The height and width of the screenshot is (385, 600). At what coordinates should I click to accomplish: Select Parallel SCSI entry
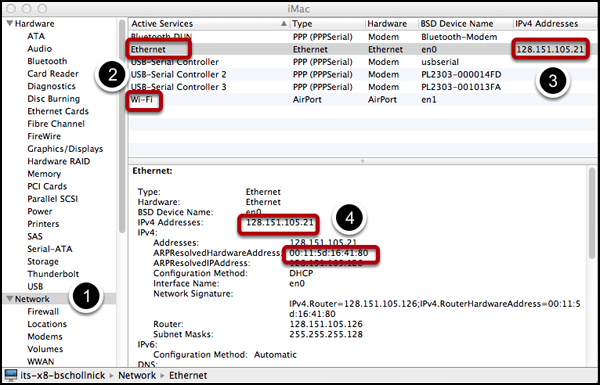(52, 199)
